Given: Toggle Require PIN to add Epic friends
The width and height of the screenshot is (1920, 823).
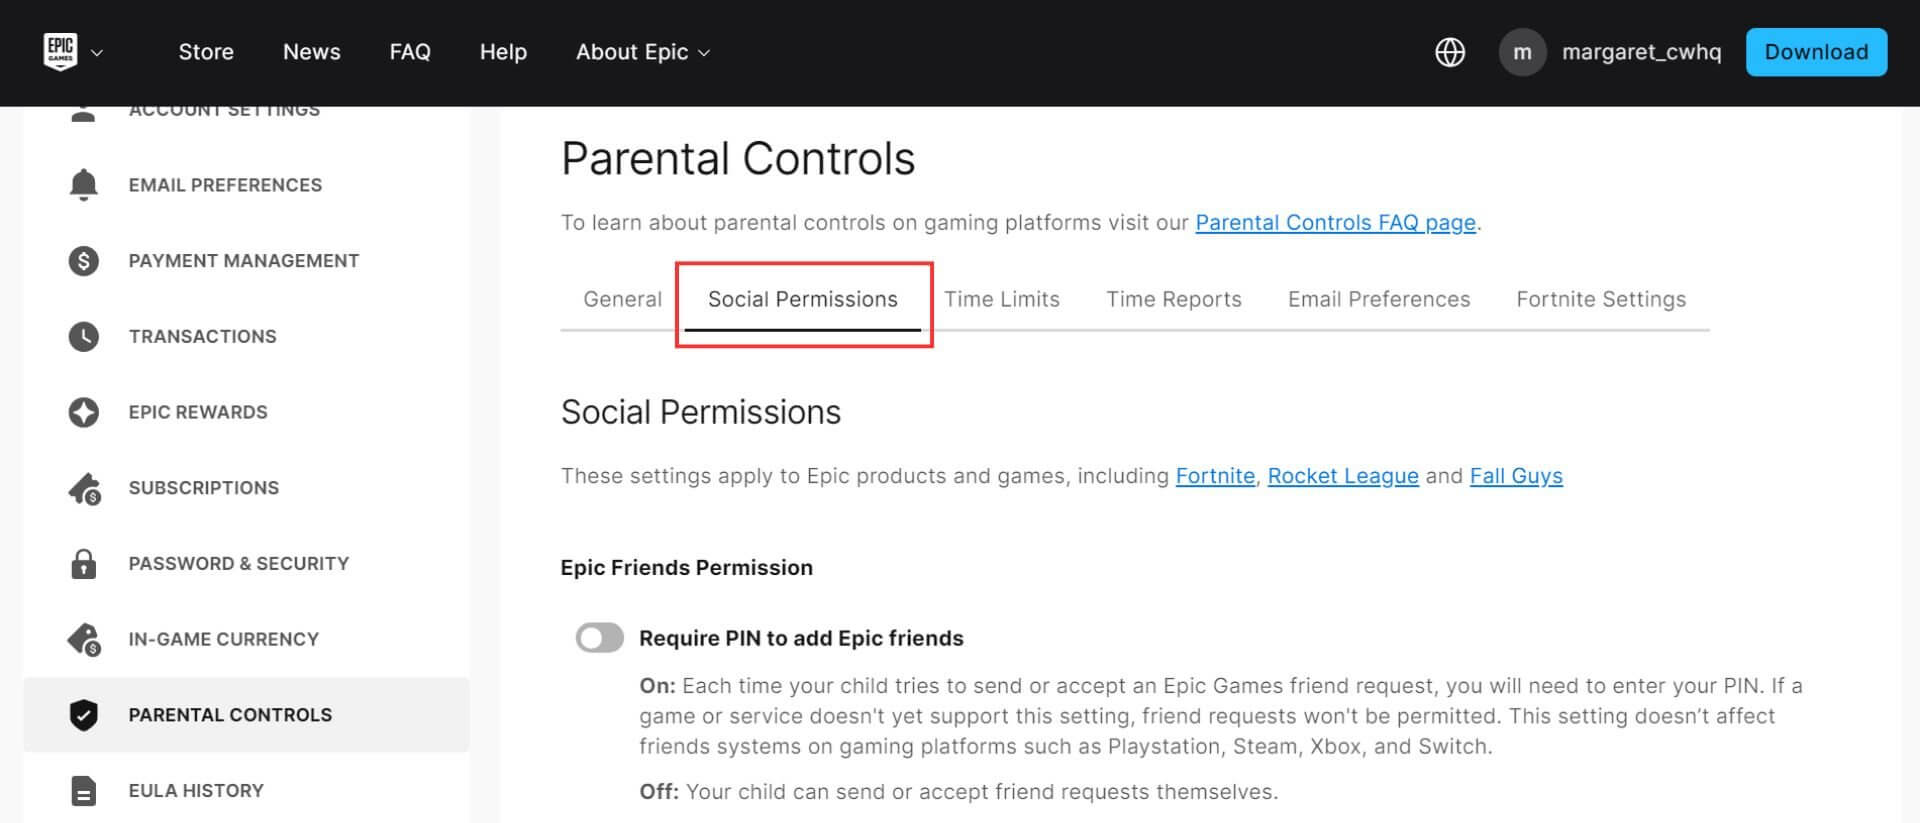Looking at the screenshot, I should coord(599,638).
